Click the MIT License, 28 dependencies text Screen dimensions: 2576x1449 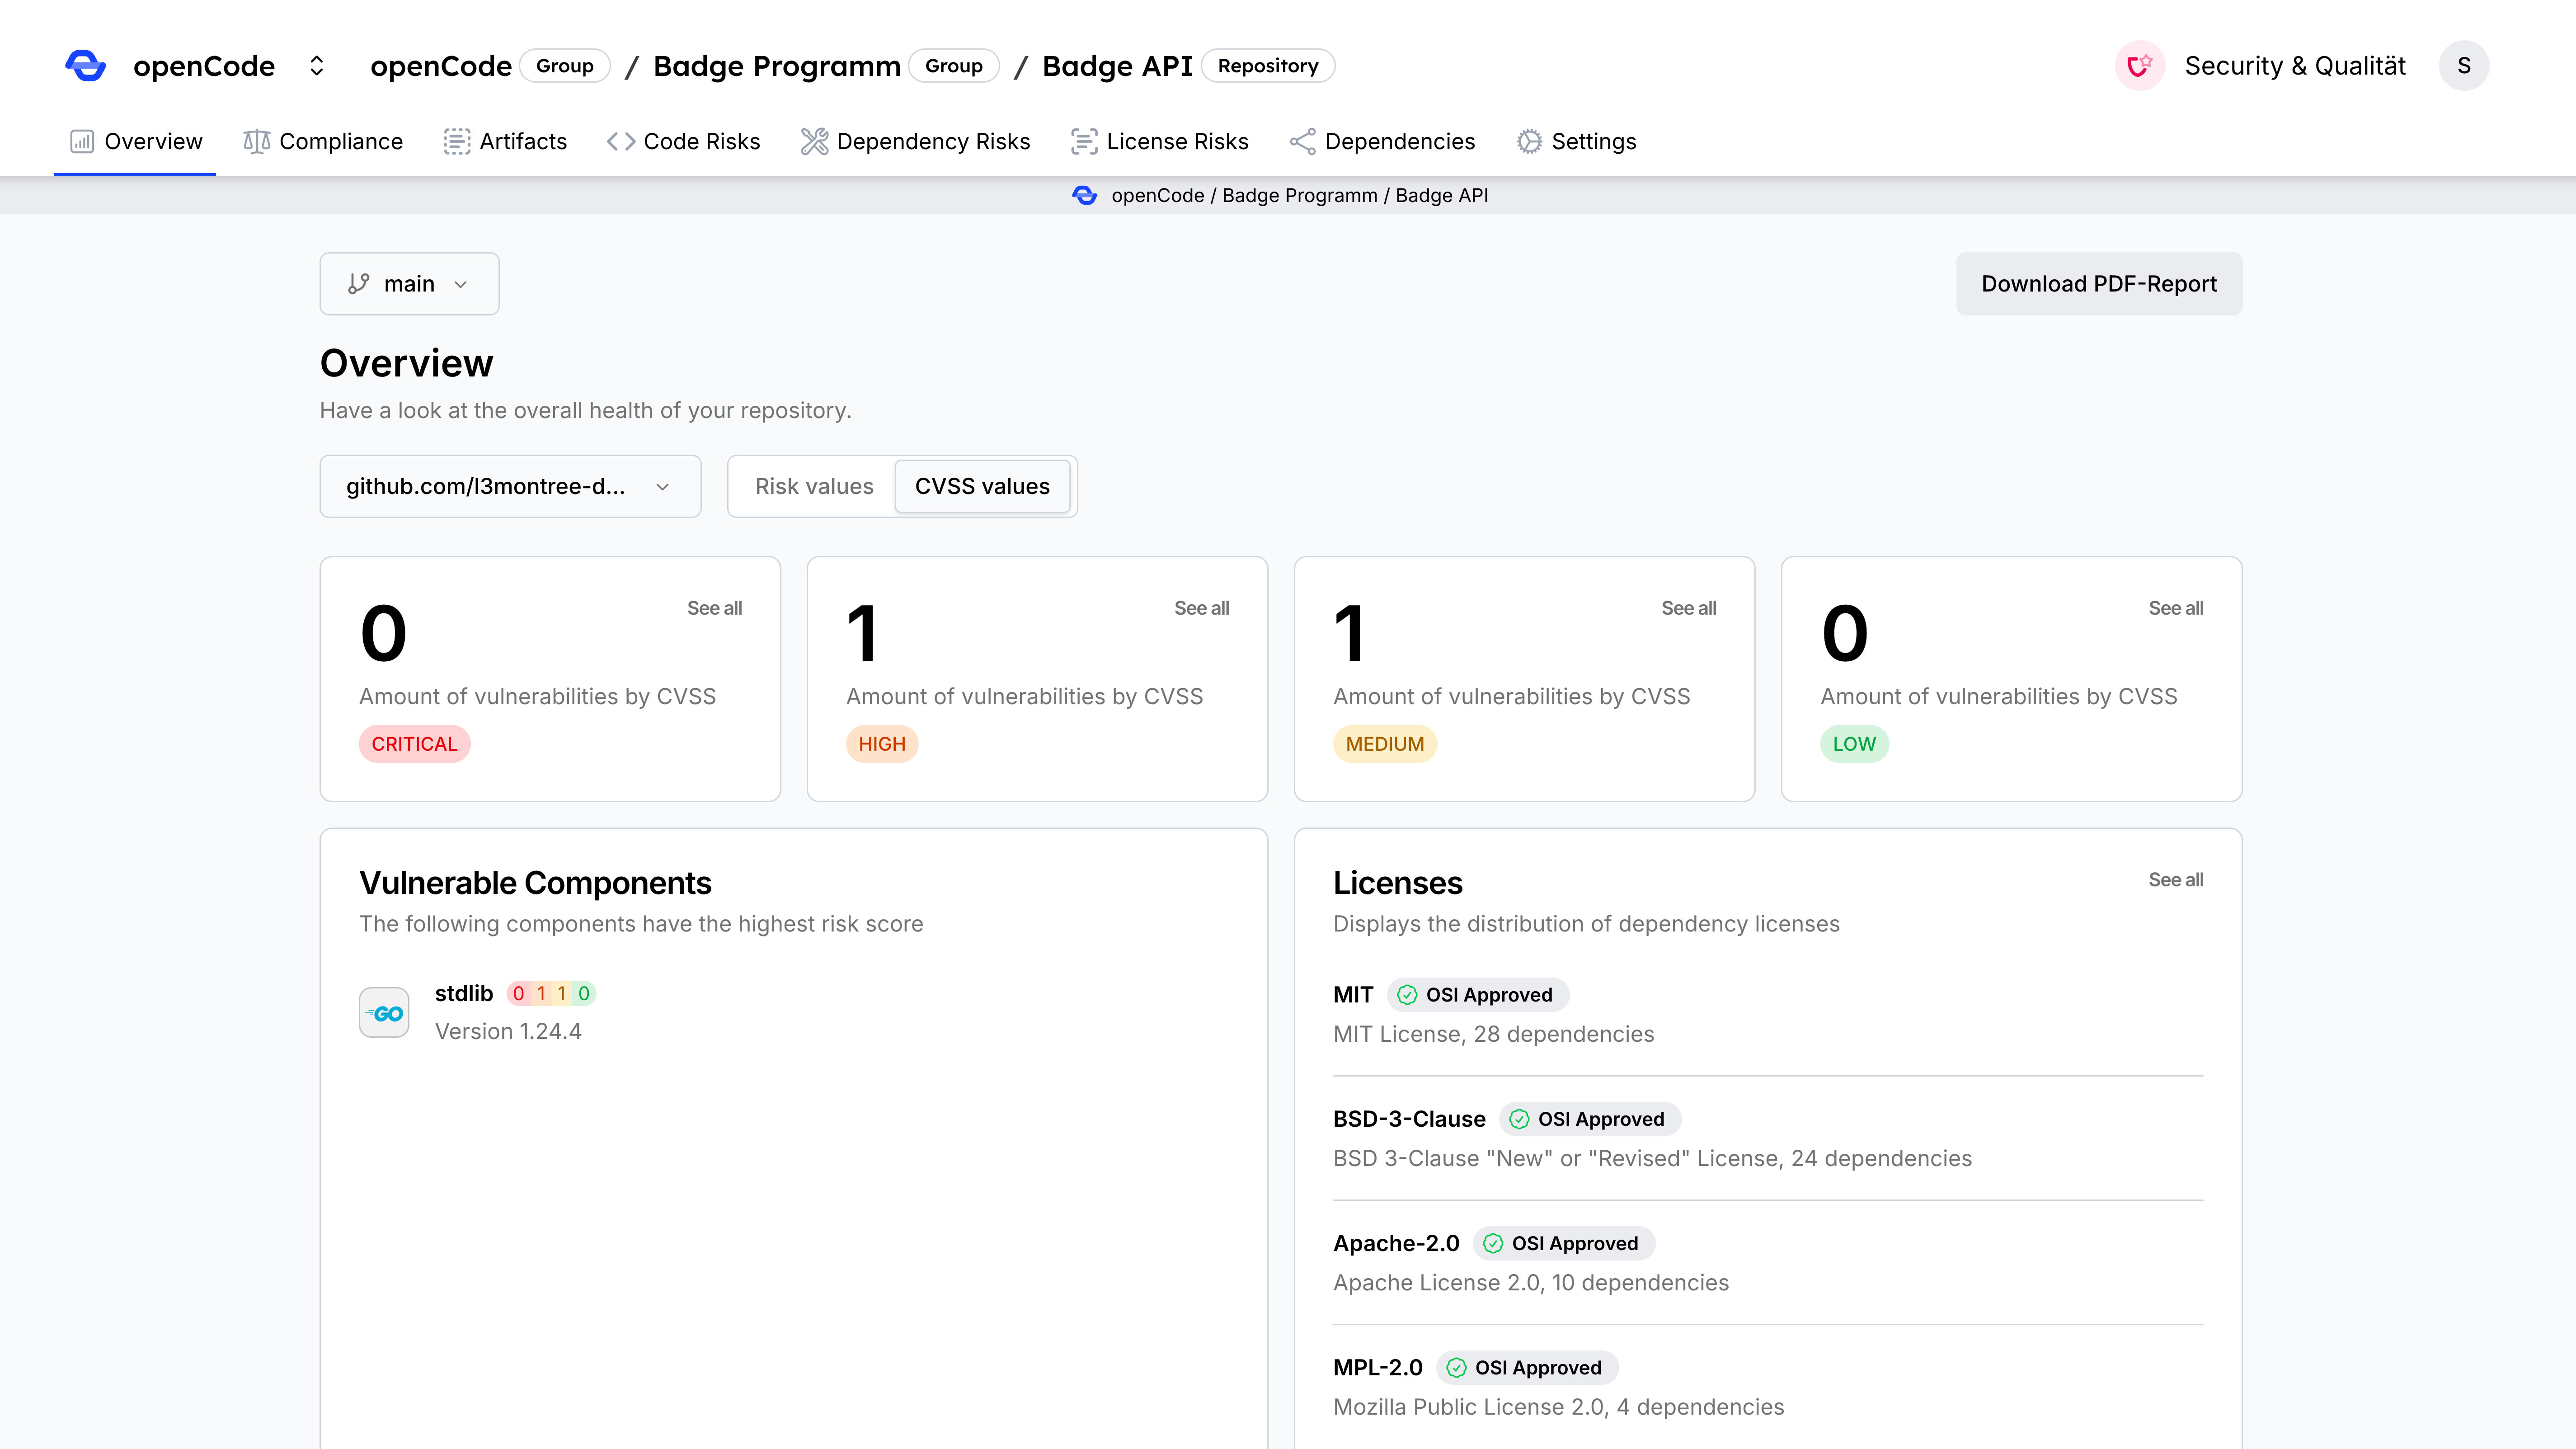[x=1494, y=1034]
